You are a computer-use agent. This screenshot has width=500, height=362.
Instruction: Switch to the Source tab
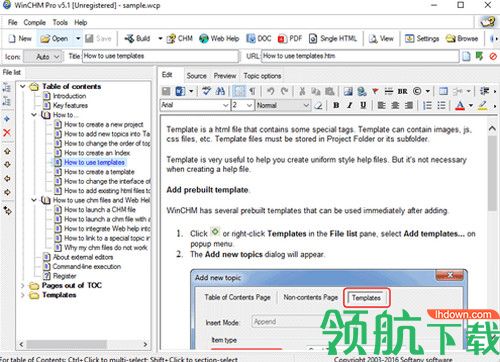click(196, 76)
